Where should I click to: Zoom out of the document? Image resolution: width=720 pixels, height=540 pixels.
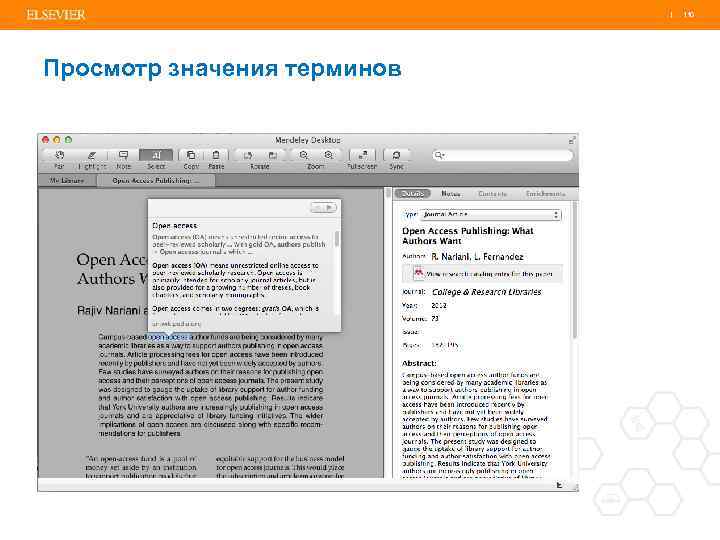pyautogui.click(x=304, y=155)
